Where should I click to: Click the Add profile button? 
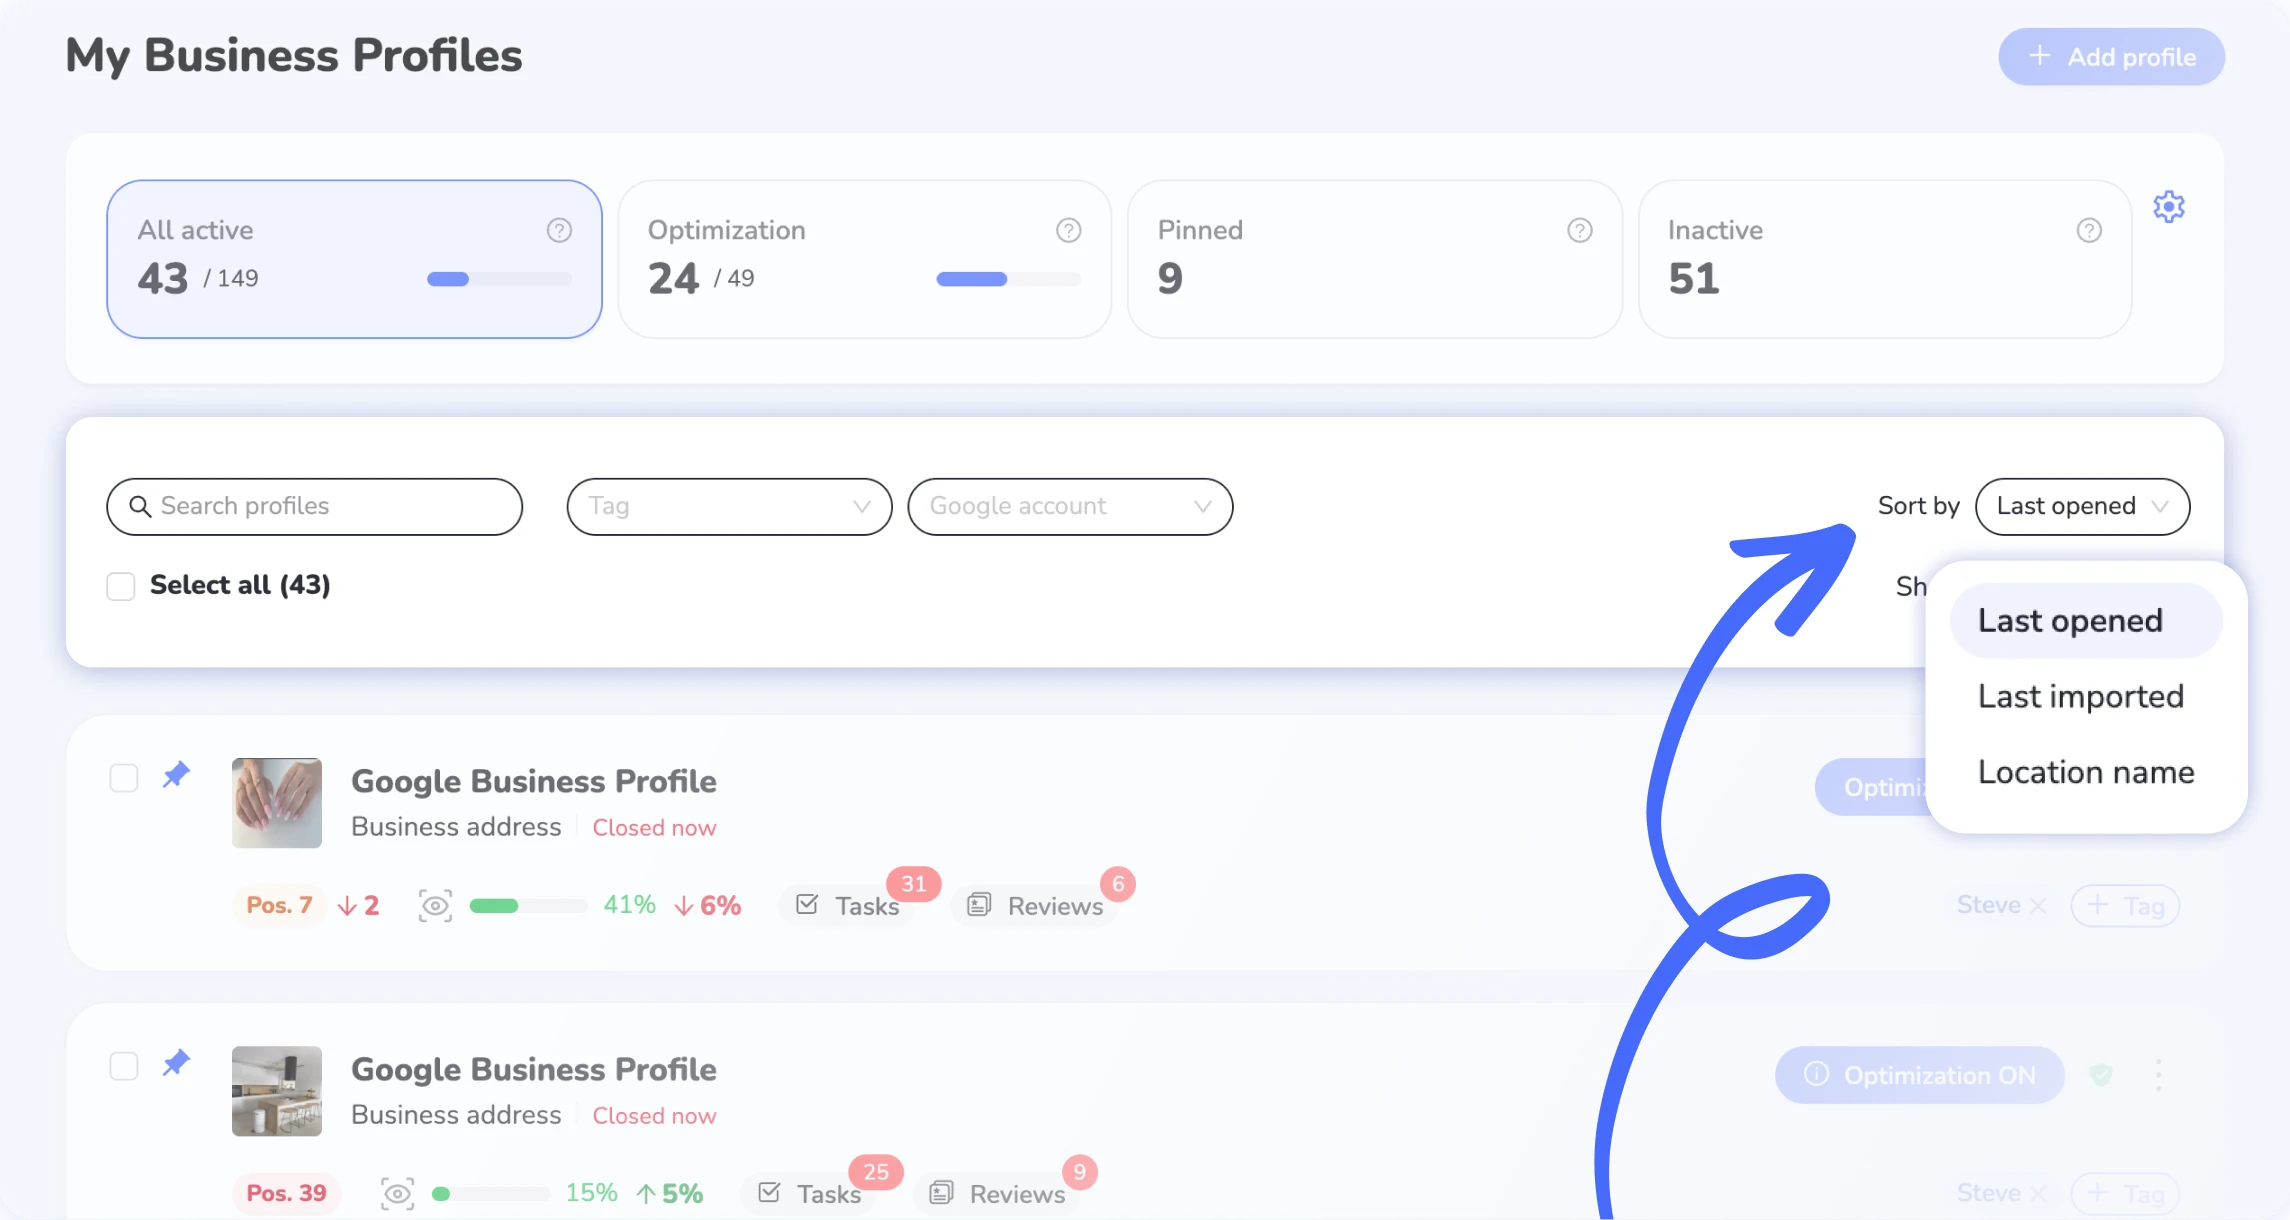click(x=2111, y=57)
